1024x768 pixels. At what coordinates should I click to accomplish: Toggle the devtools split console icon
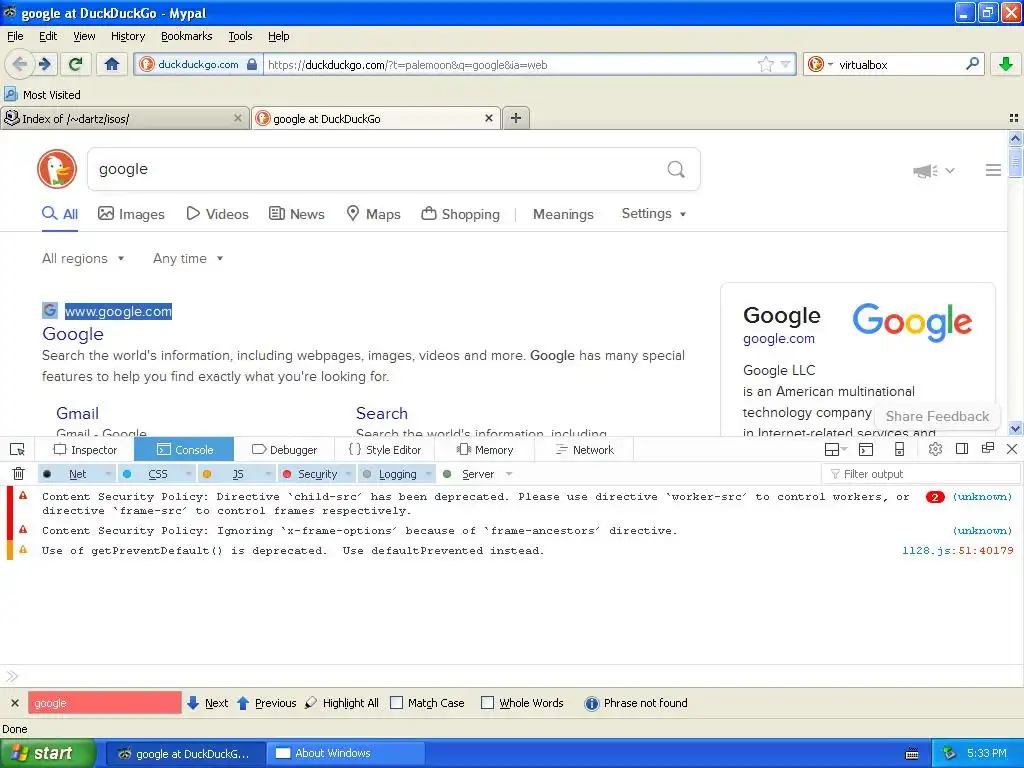pos(866,449)
